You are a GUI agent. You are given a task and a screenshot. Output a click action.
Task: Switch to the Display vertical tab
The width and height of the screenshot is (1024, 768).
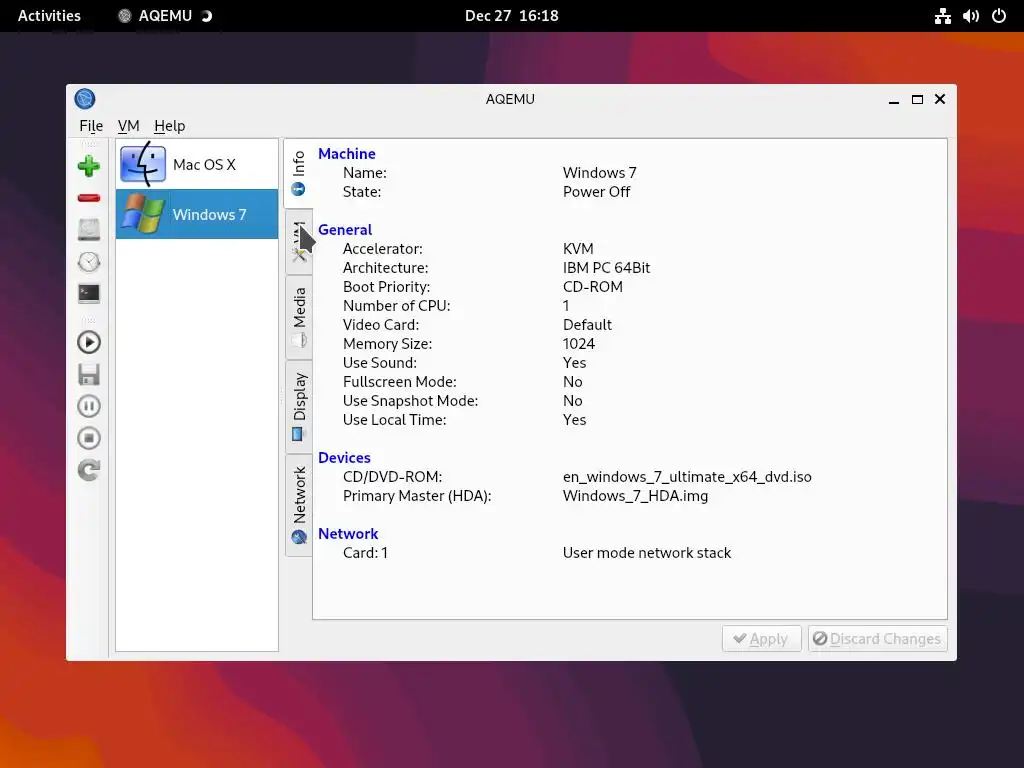point(298,406)
